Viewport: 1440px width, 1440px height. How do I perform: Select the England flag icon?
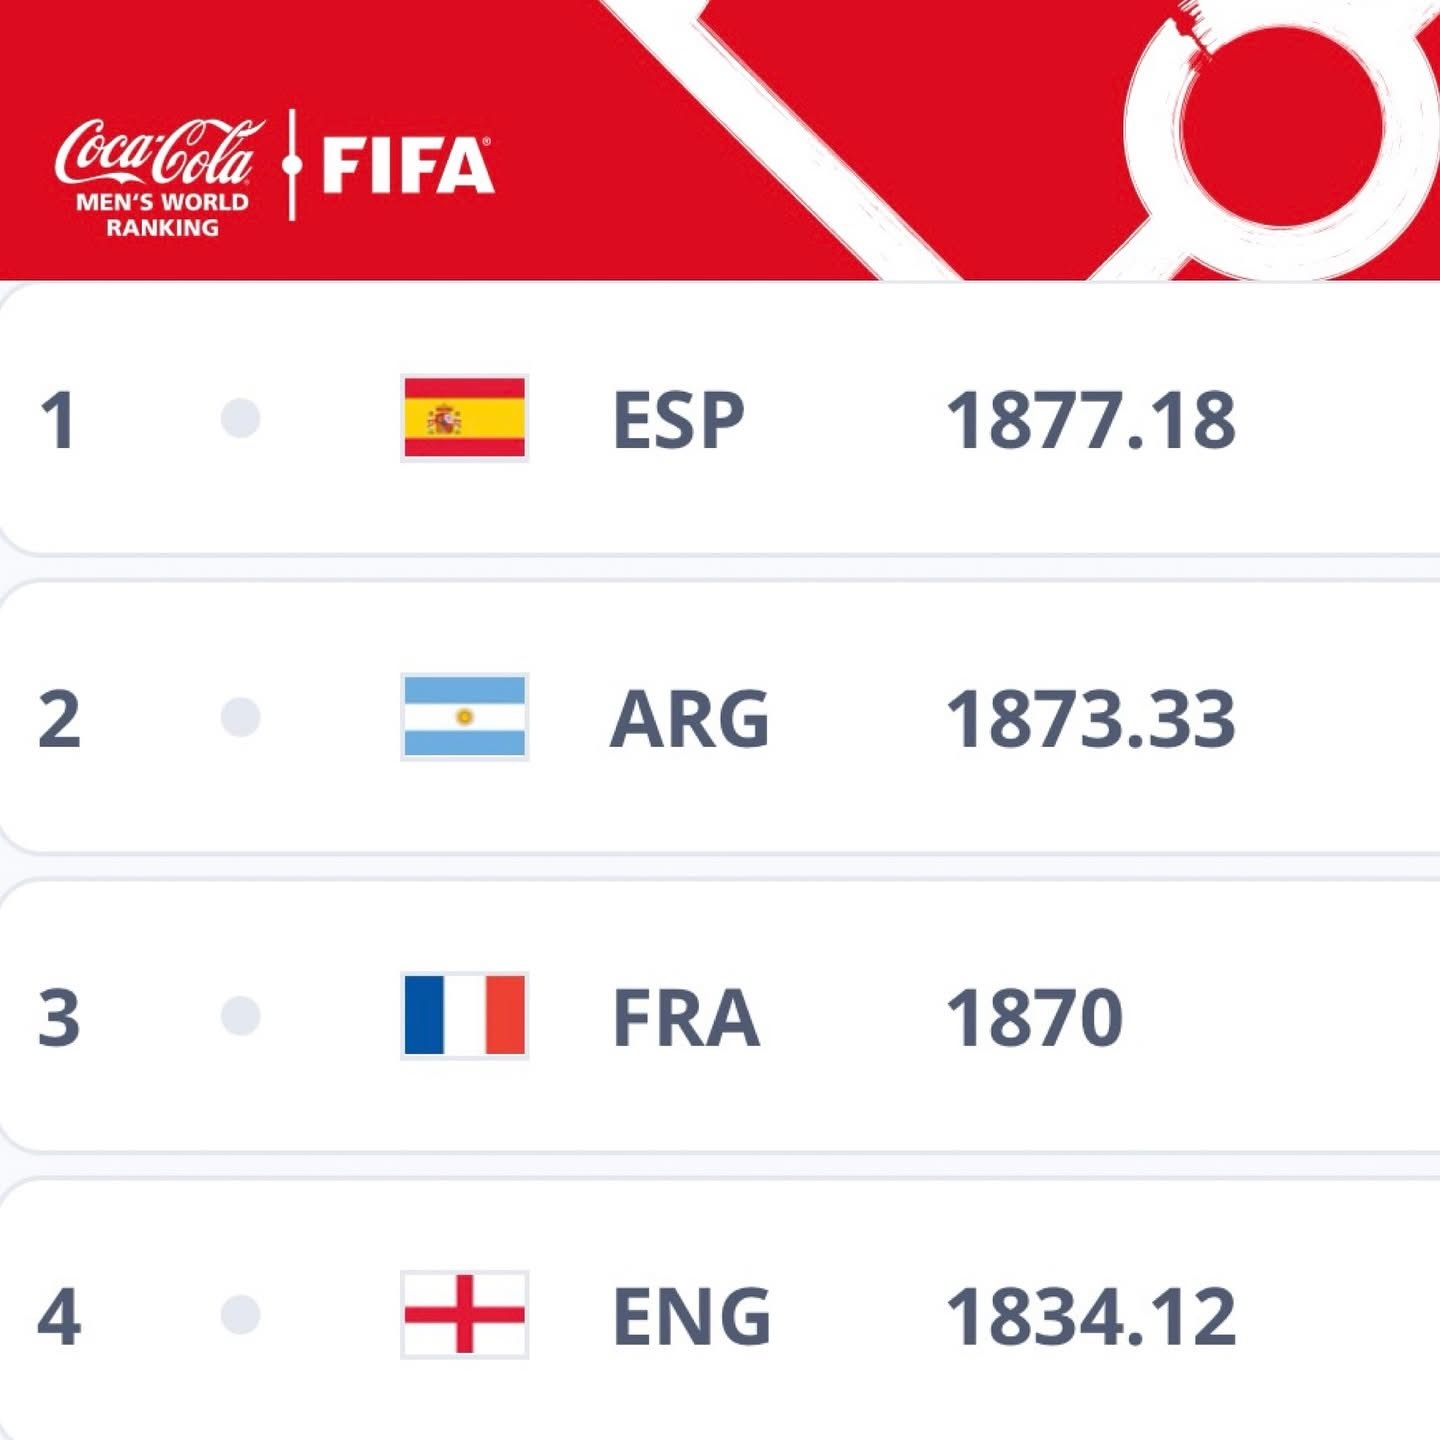click(464, 1314)
